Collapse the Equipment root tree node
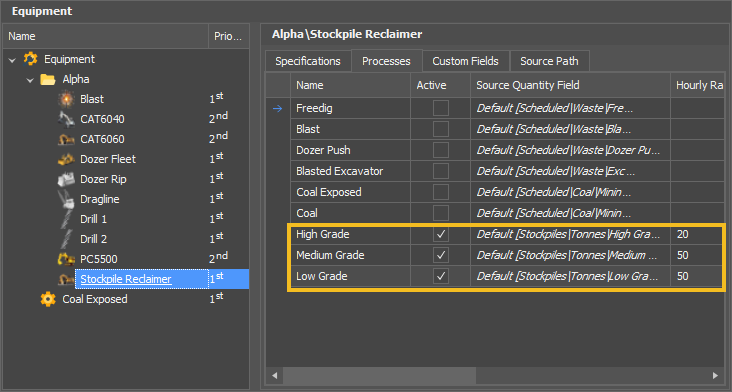Screen dimensions: 732x392 tap(13, 60)
